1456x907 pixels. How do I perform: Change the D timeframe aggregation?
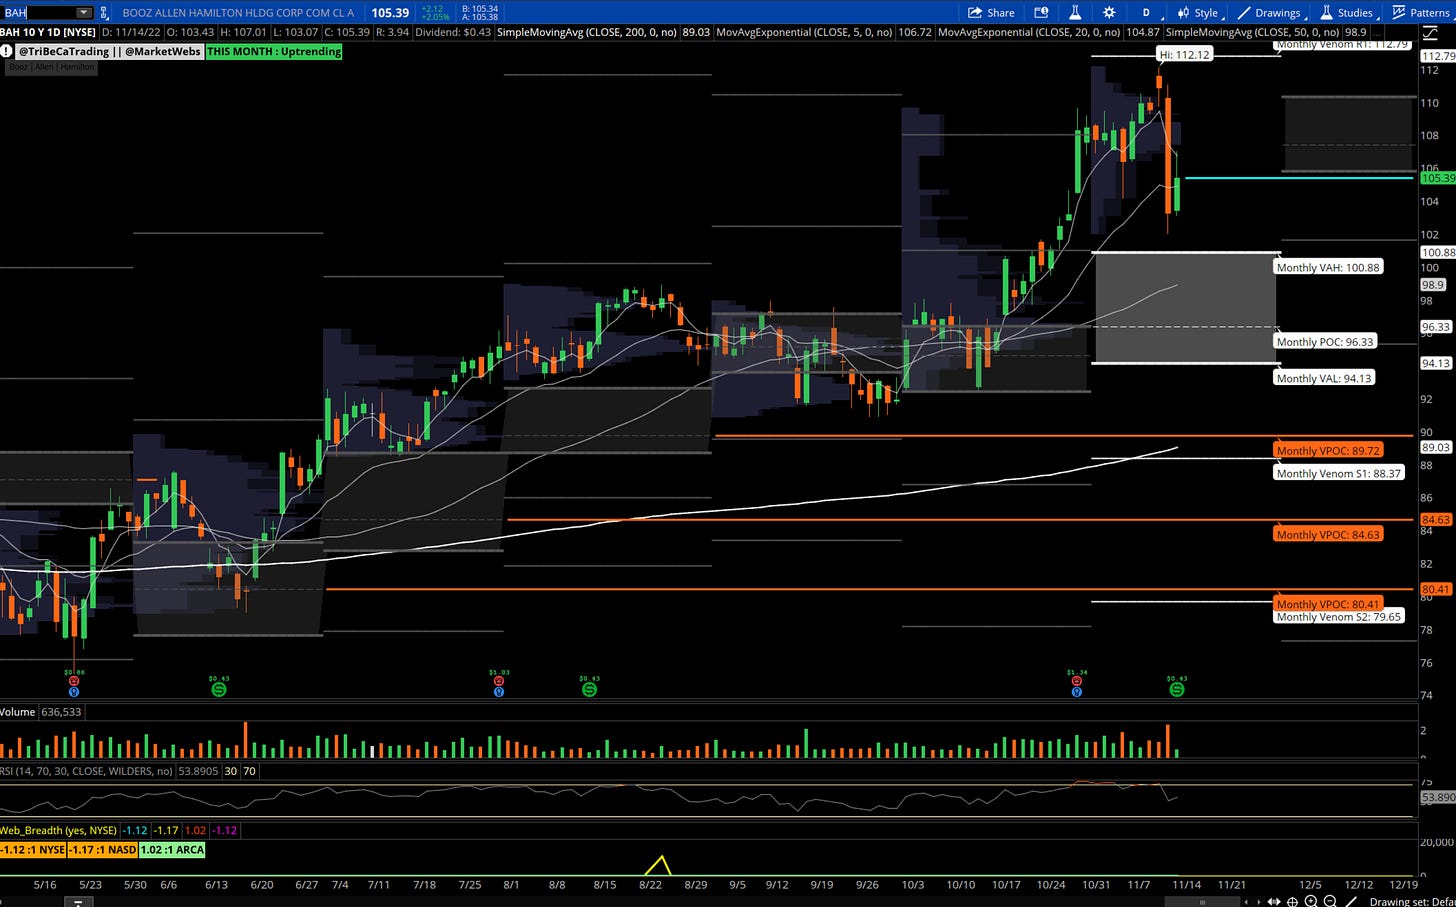(1146, 13)
